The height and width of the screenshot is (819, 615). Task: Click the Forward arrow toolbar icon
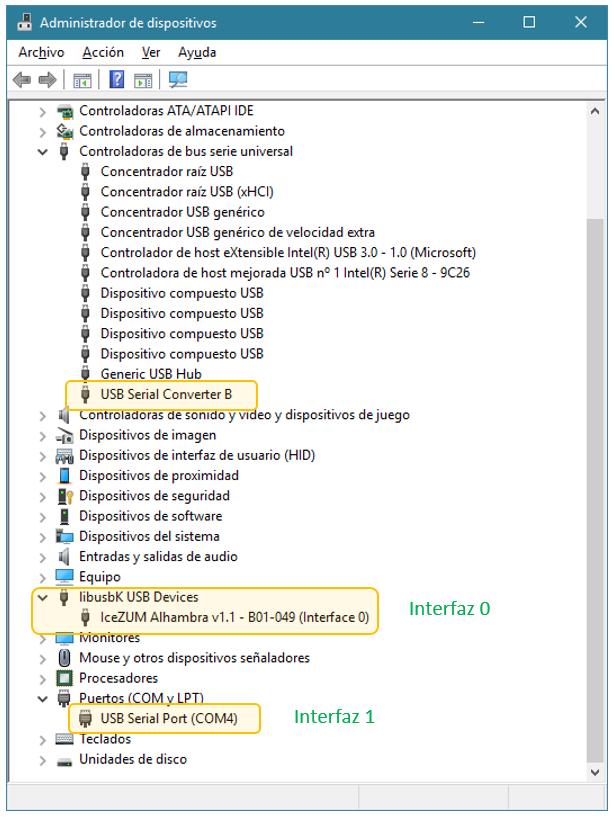48,80
